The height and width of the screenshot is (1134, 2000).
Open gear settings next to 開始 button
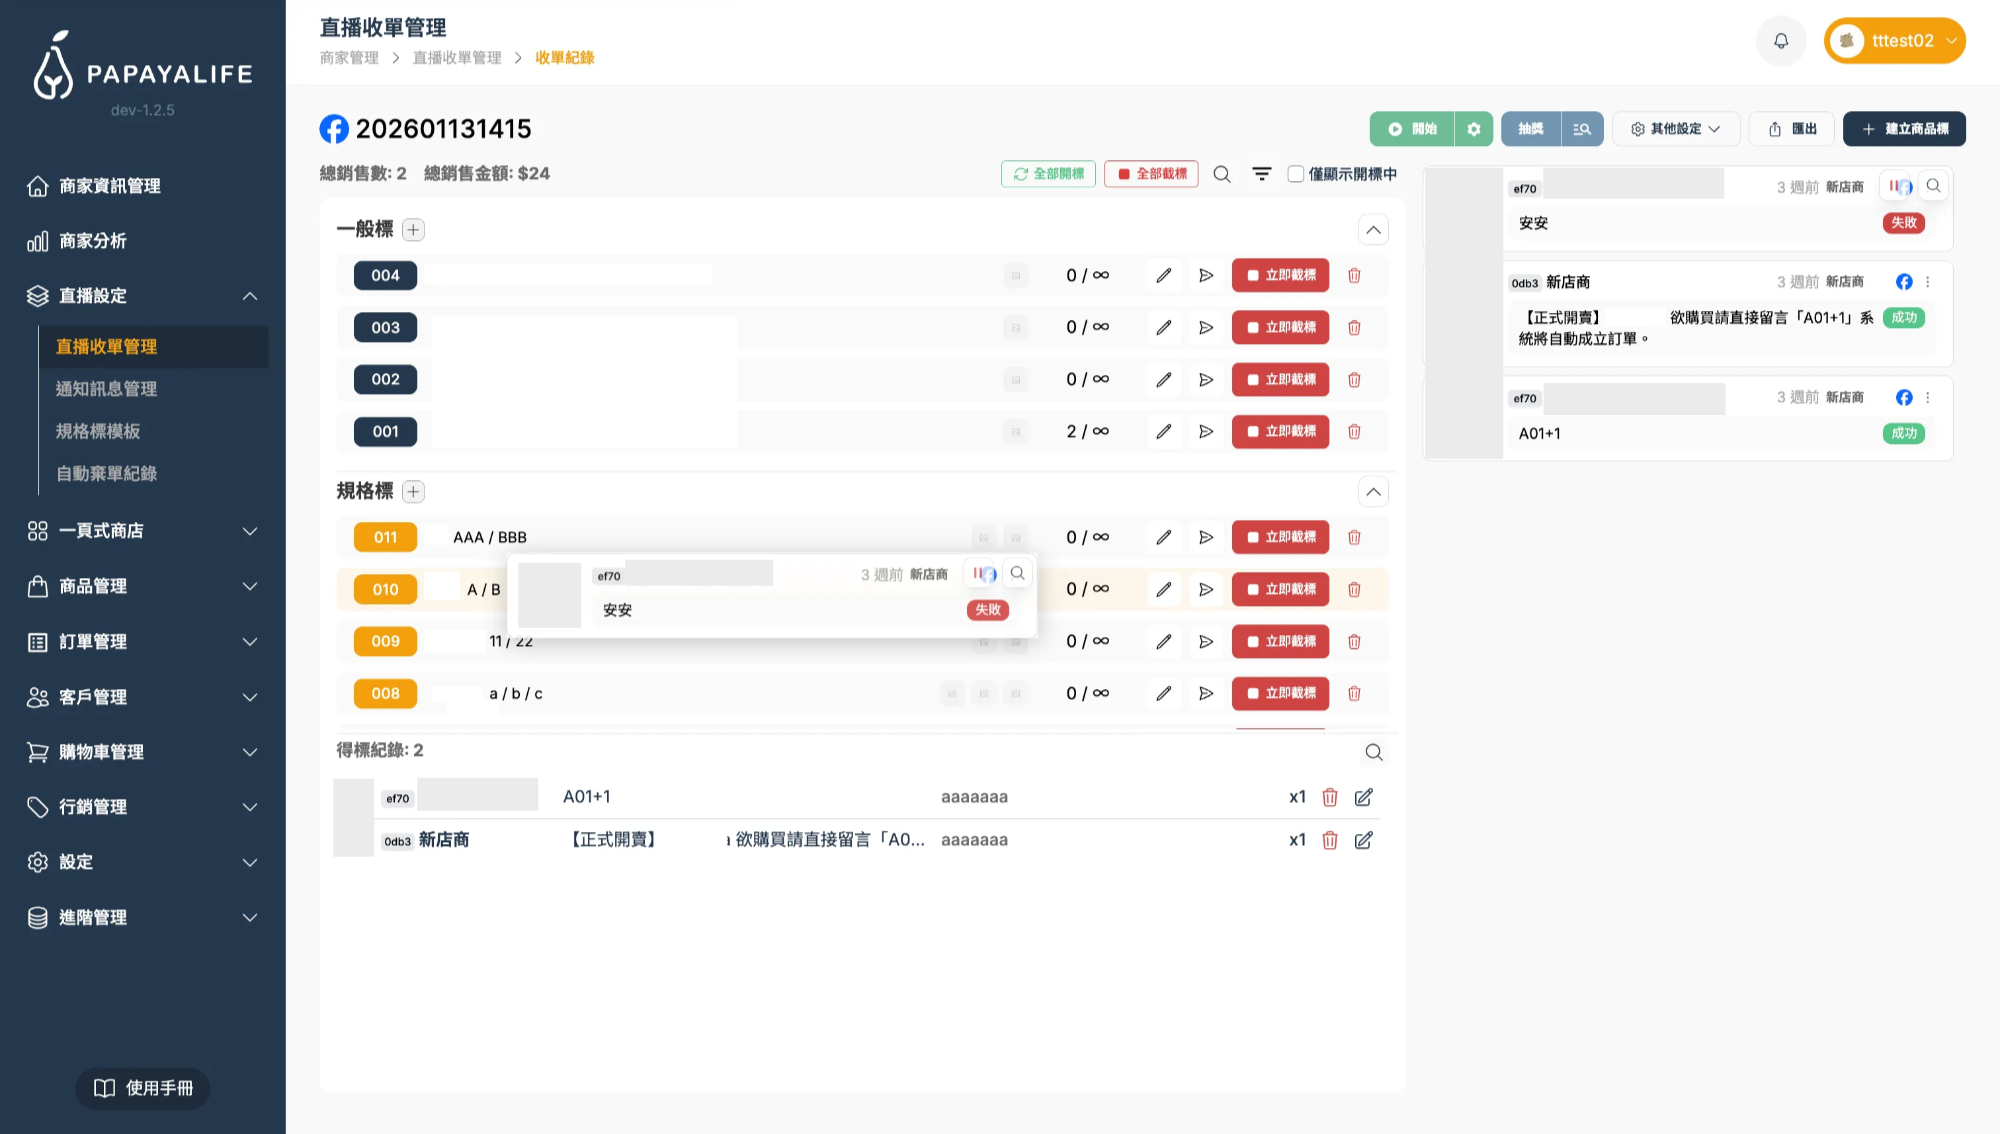point(1473,129)
